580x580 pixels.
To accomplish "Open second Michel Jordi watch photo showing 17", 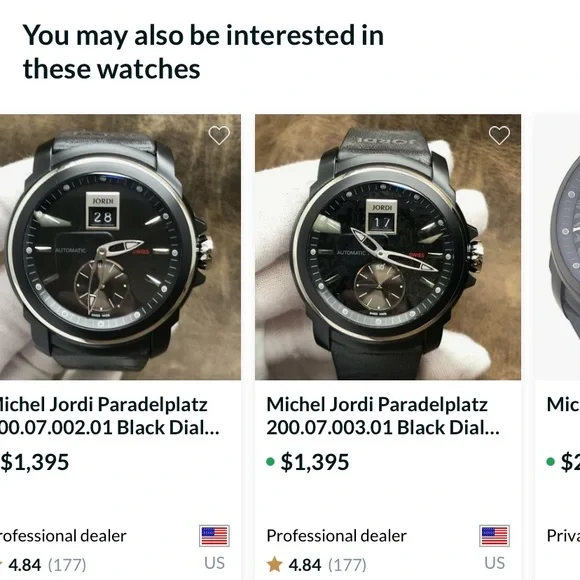I will coord(388,247).
